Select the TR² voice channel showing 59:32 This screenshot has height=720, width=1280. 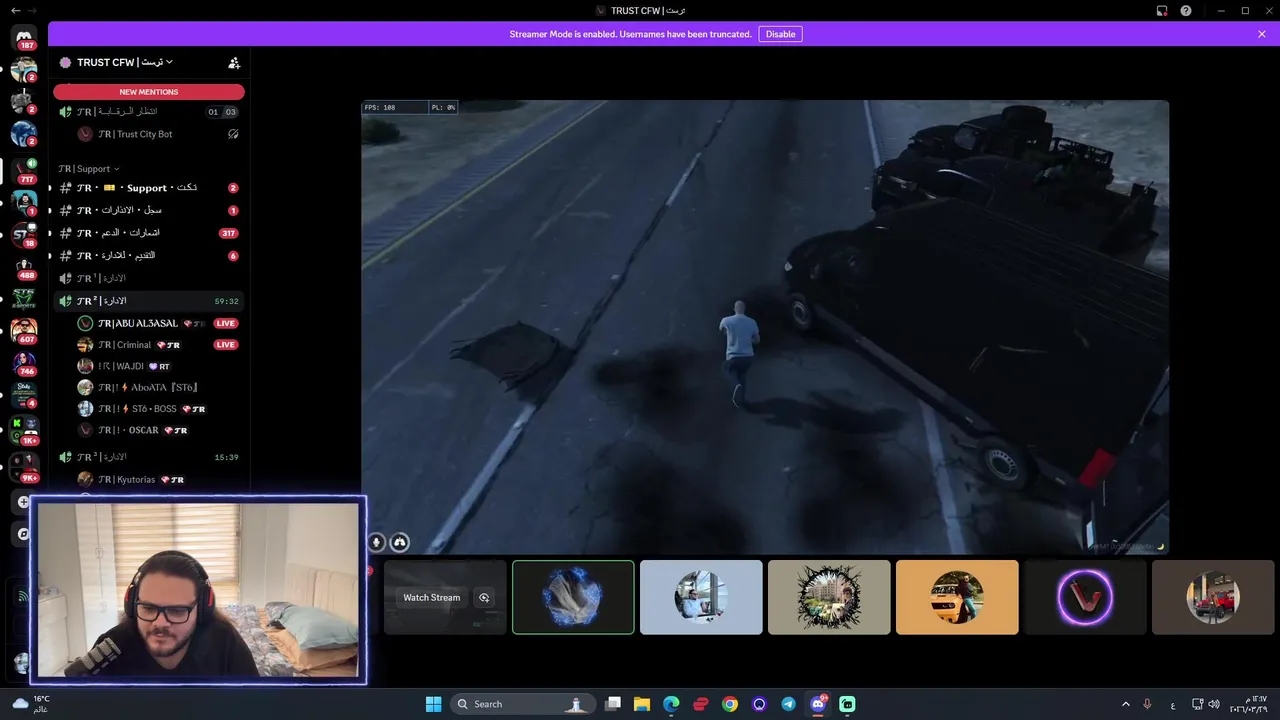(x=149, y=301)
